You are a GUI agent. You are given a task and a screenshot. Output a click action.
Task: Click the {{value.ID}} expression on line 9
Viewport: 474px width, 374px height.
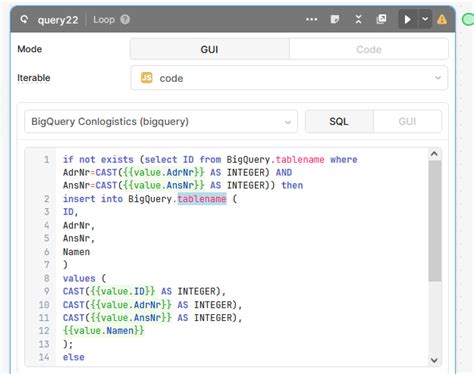123,291
